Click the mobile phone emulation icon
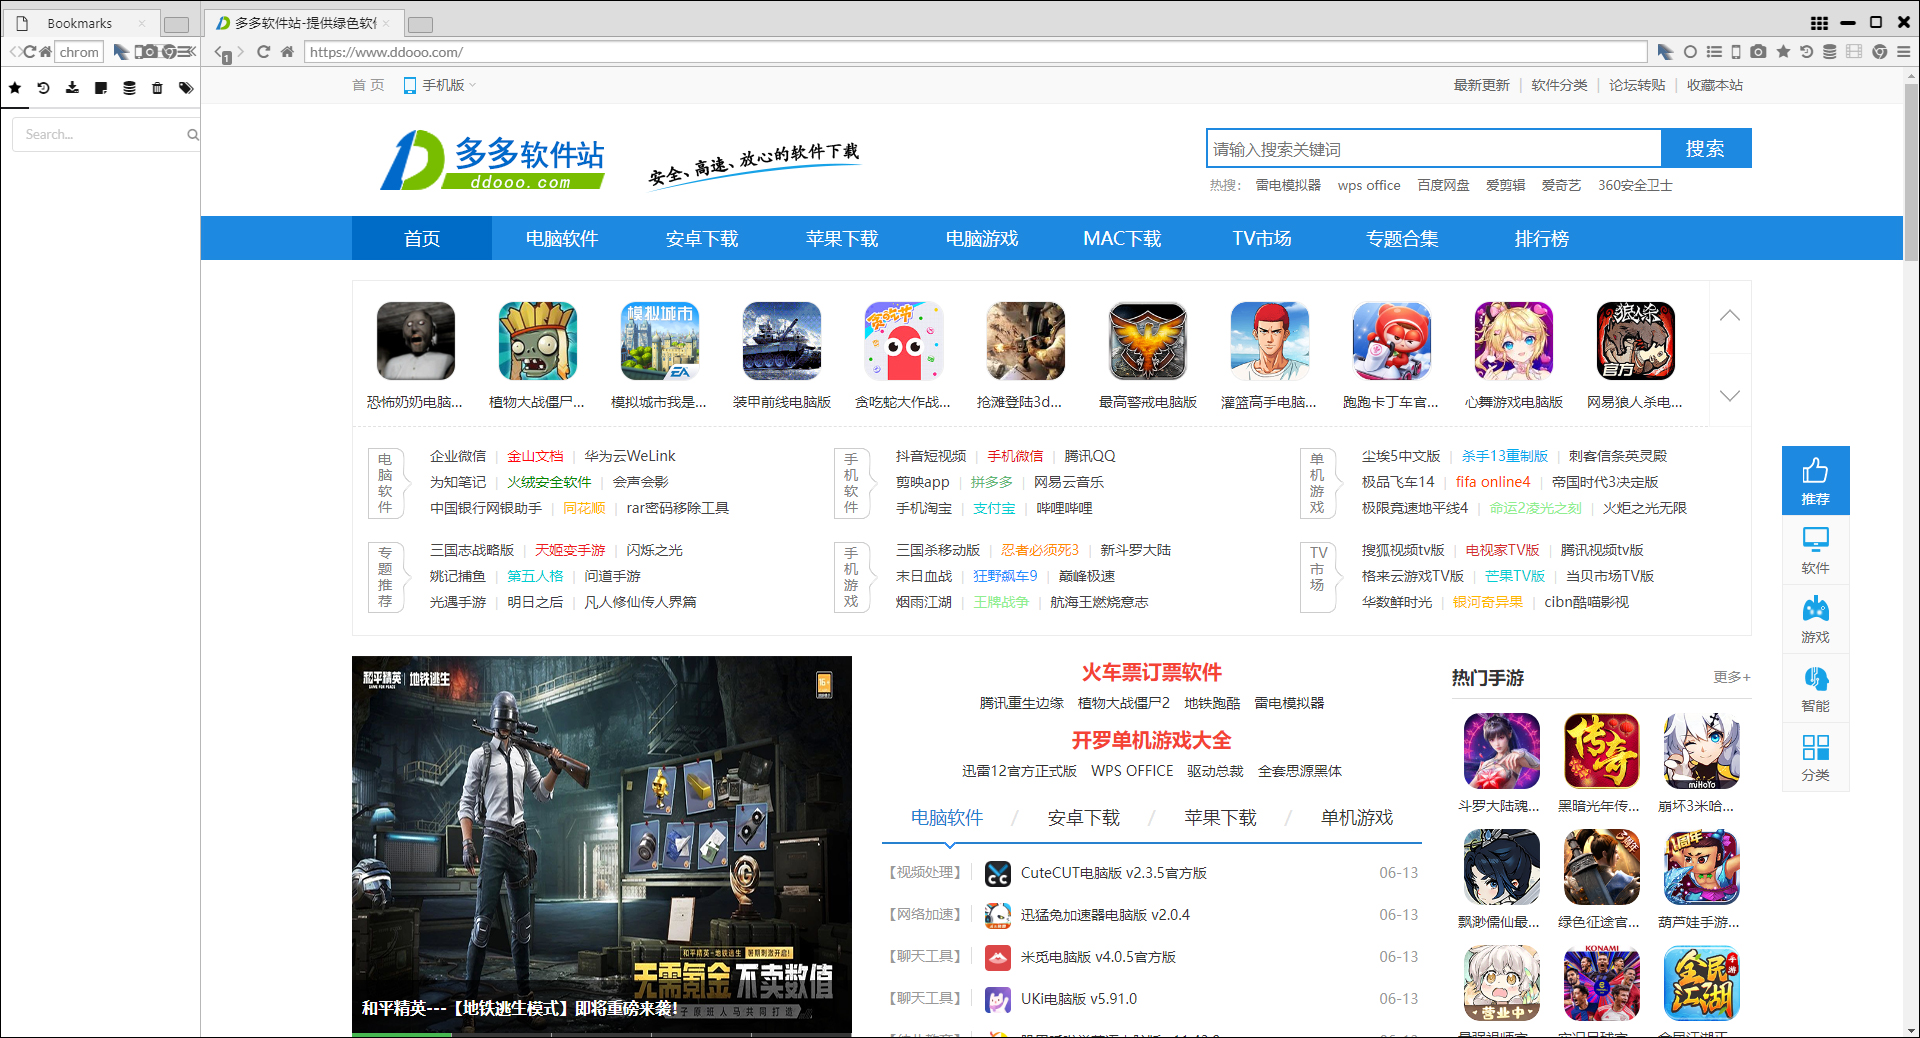This screenshot has height=1038, width=1920. tap(1736, 52)
